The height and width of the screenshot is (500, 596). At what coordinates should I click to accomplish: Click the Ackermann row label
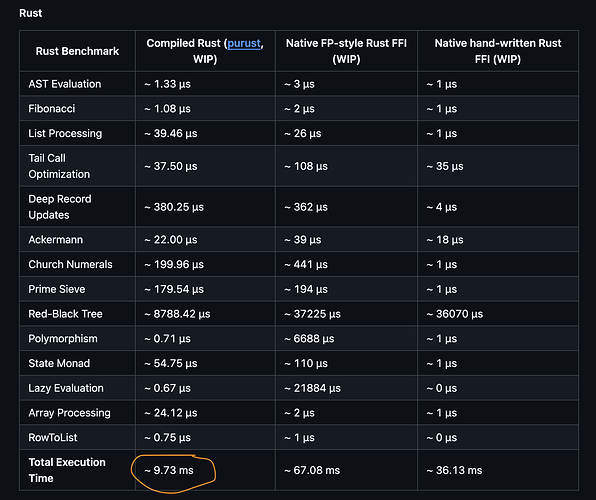[55, 240]
